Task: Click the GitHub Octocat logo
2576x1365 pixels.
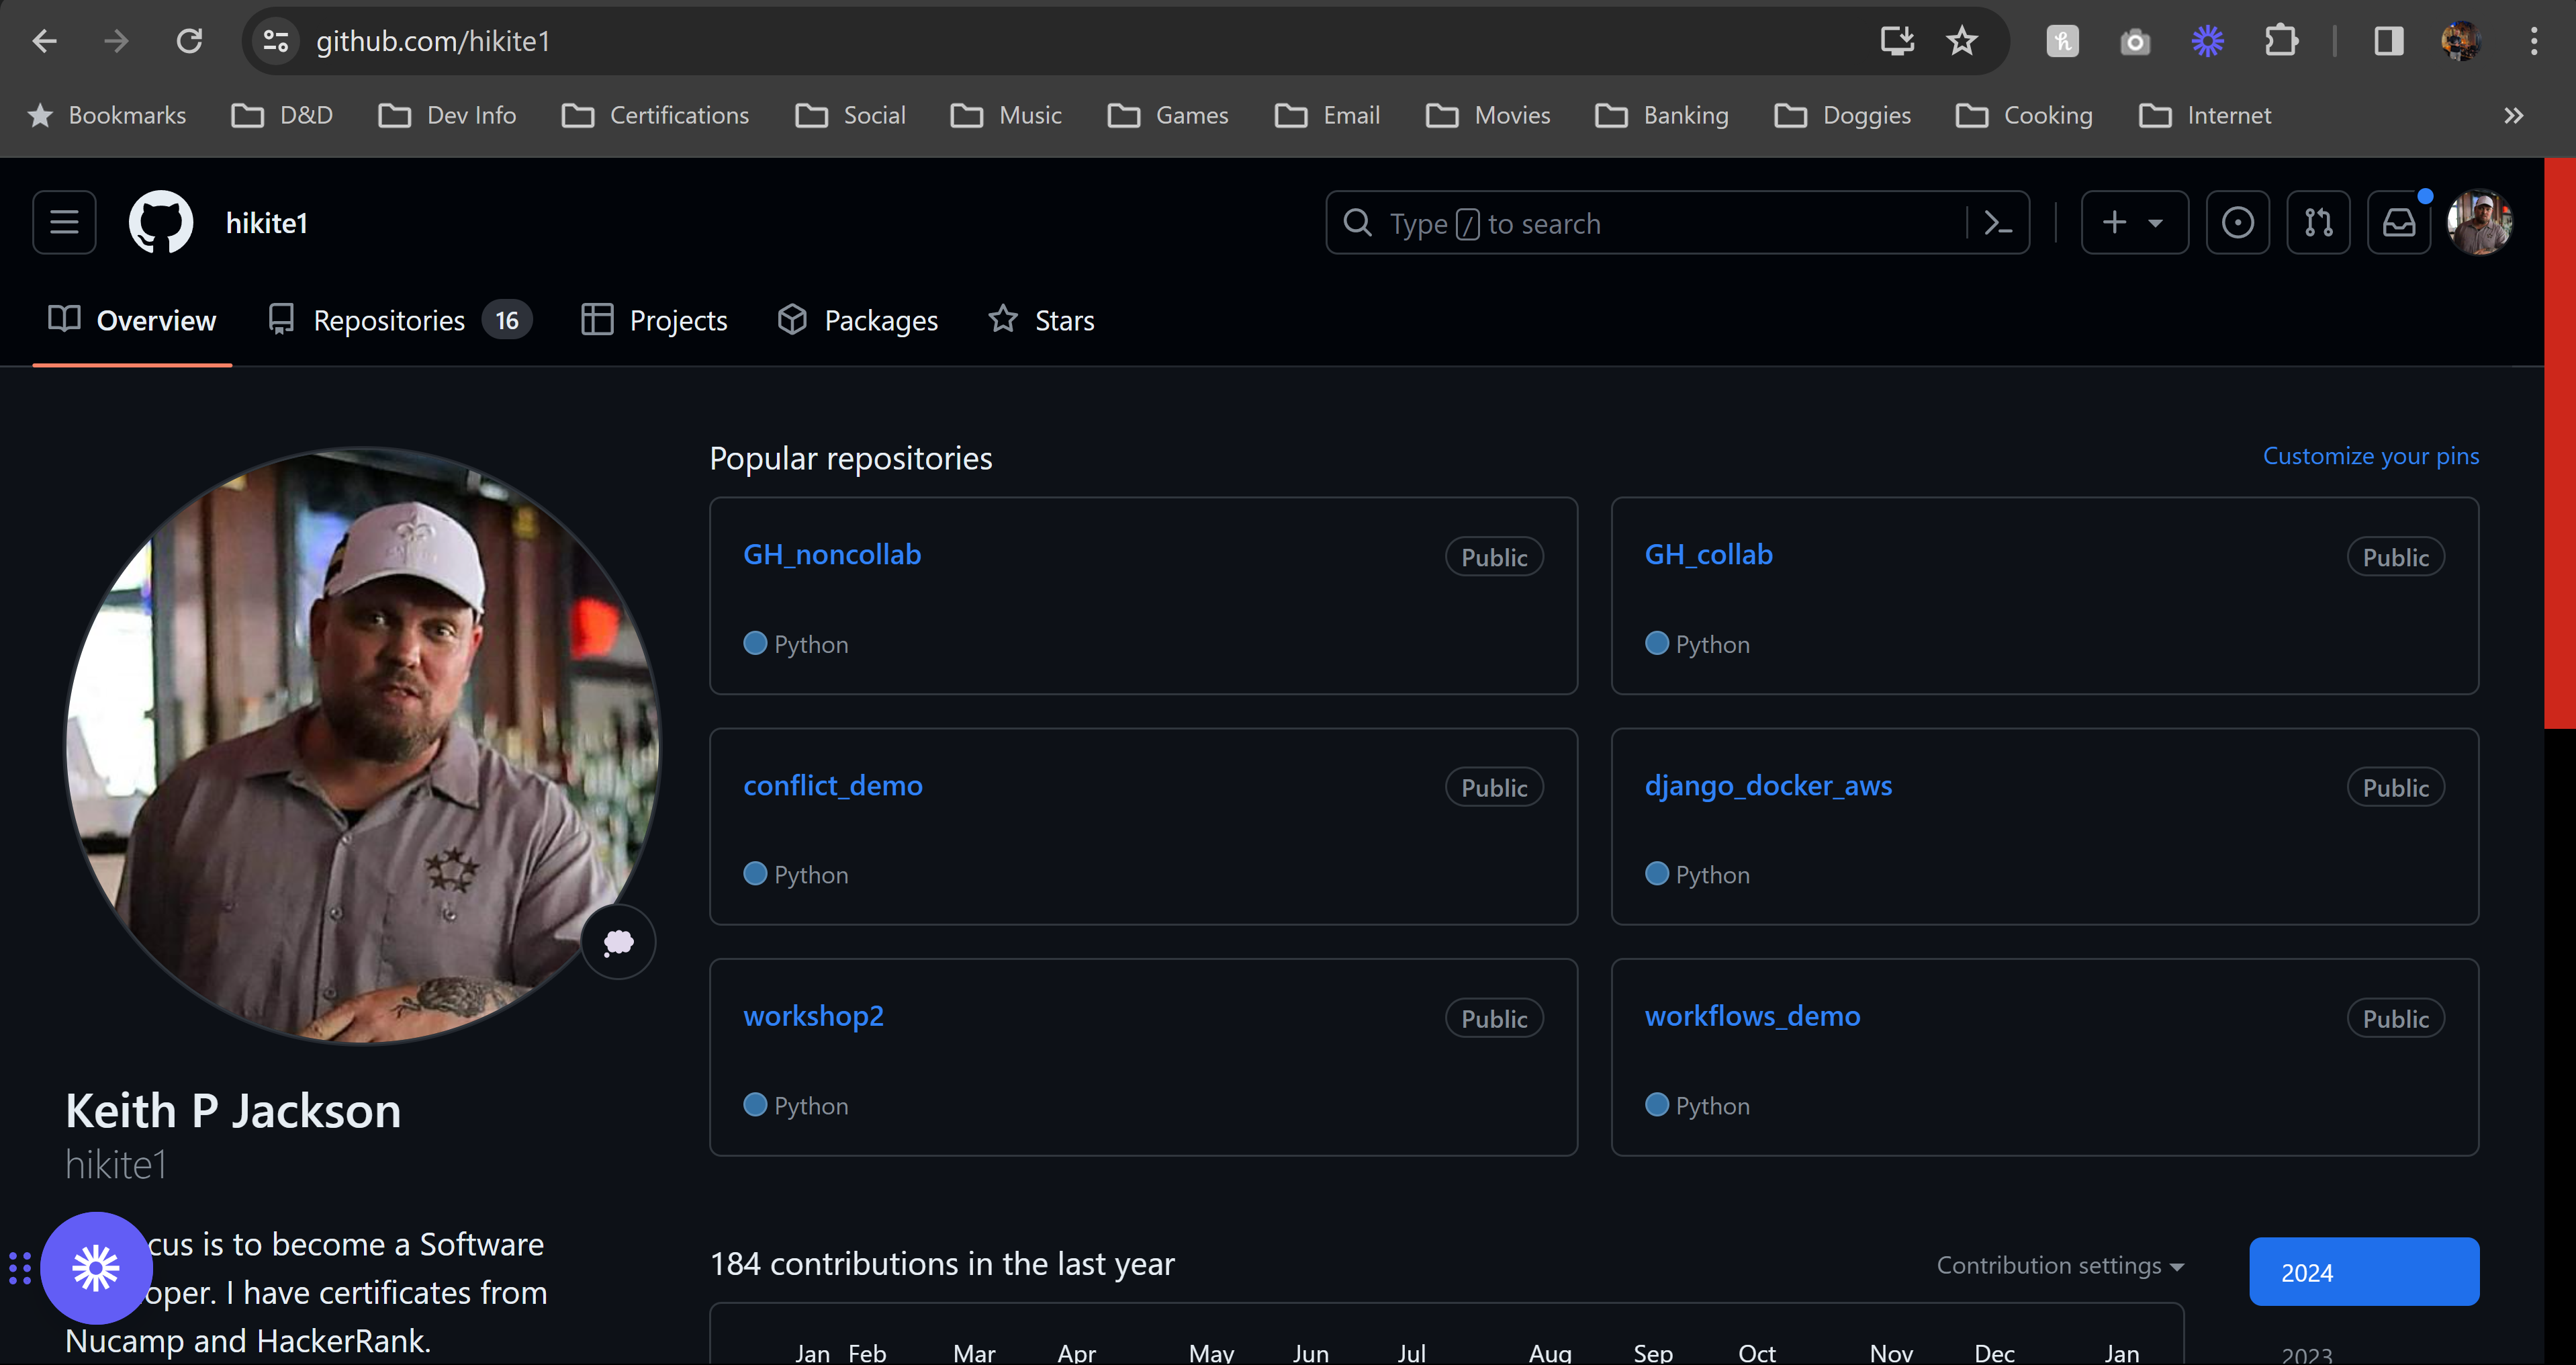Action: [x=161, y=222]
